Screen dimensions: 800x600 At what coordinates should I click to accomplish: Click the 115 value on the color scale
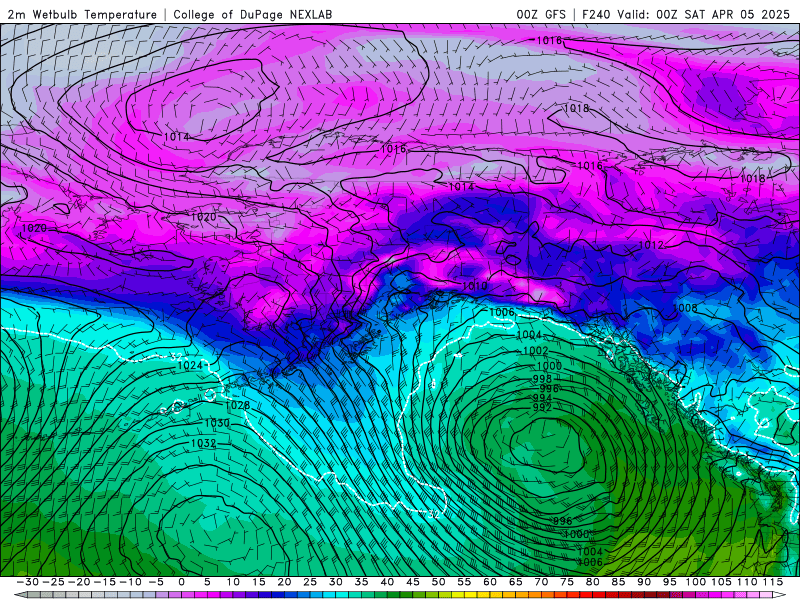tap(773, 582)
